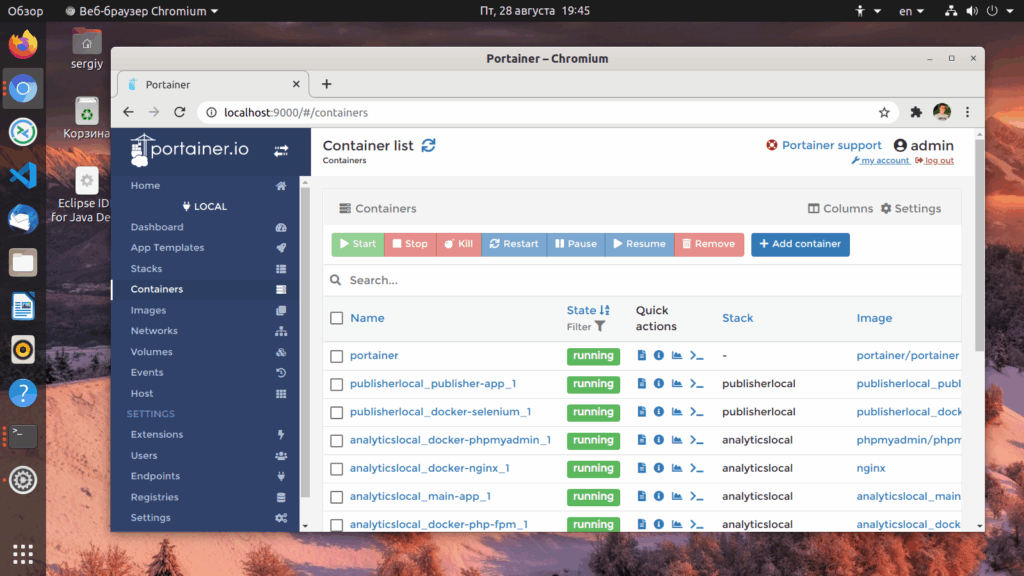Open exec console icon for publisherlocal_publisher-app_1
1024x576 pixels.
[697, 384]
